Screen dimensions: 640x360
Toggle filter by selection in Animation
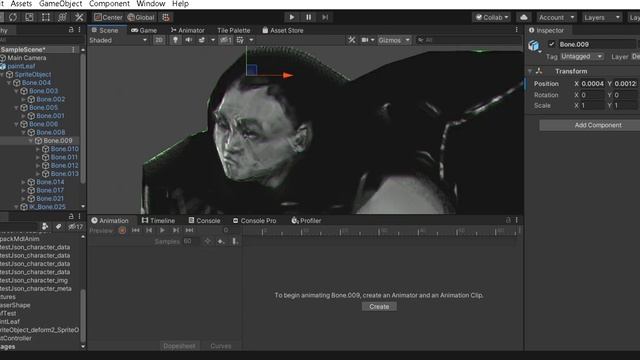(x=208, y=242)
